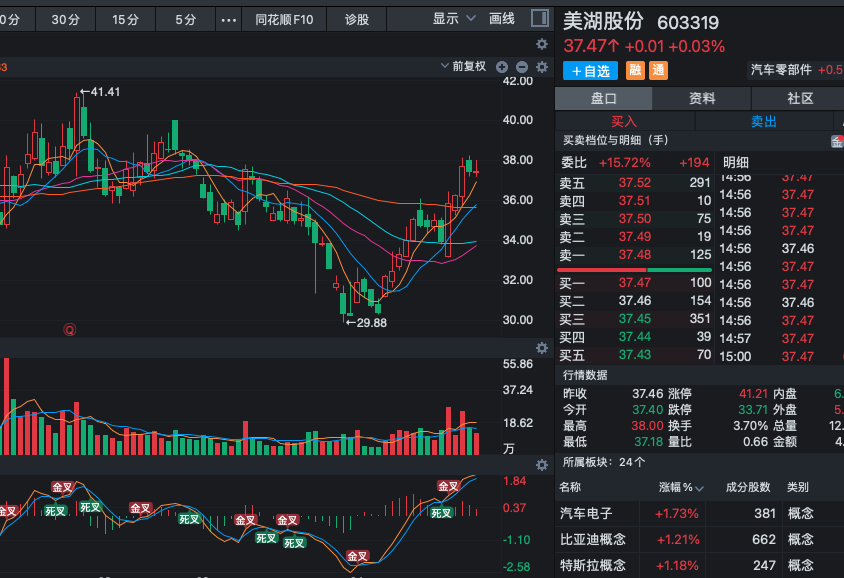Screen dimensions: 844x578
Task: Click 买四 price 37.44
Action: coord(635,337)
